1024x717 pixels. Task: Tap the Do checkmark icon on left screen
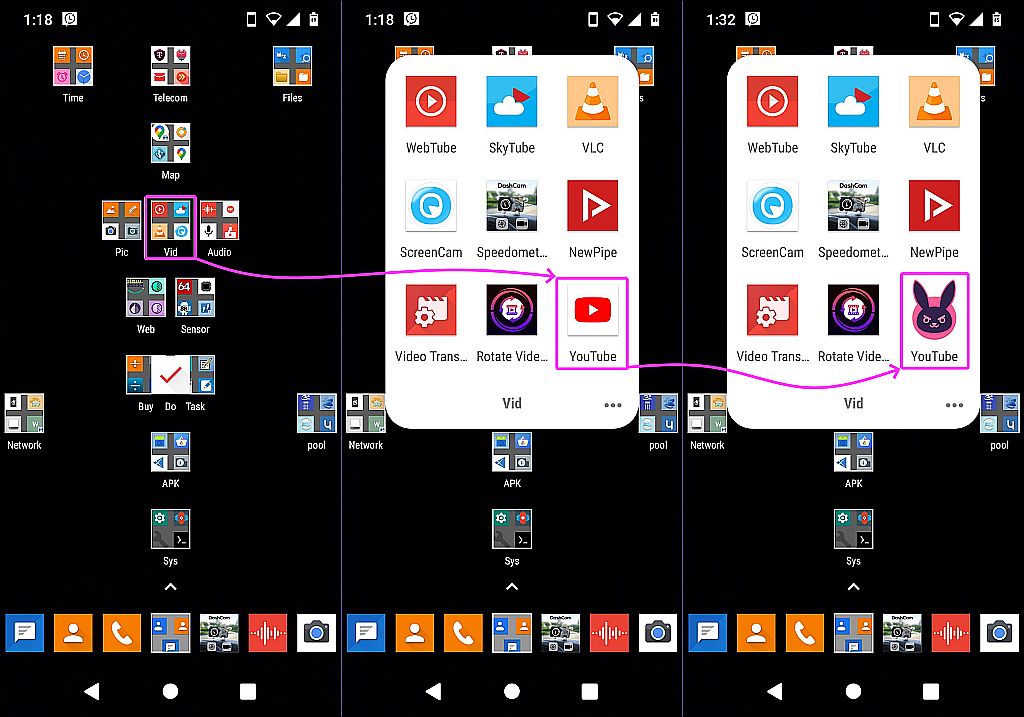pos(170,375)
